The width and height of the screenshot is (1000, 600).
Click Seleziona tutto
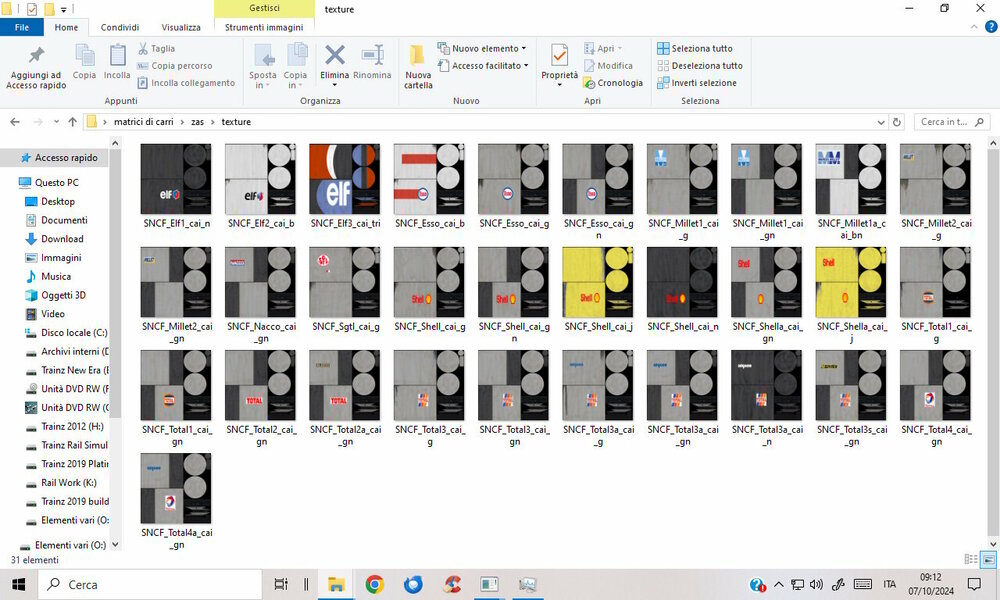pos(695,48)
